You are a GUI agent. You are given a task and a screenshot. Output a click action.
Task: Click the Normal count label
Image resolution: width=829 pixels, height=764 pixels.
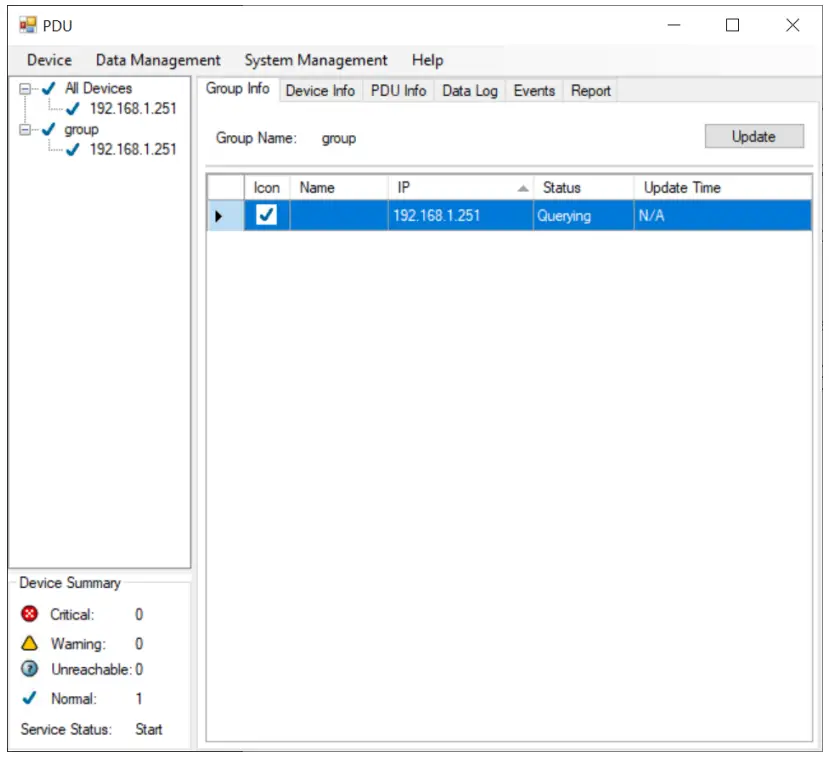point(139,698)
